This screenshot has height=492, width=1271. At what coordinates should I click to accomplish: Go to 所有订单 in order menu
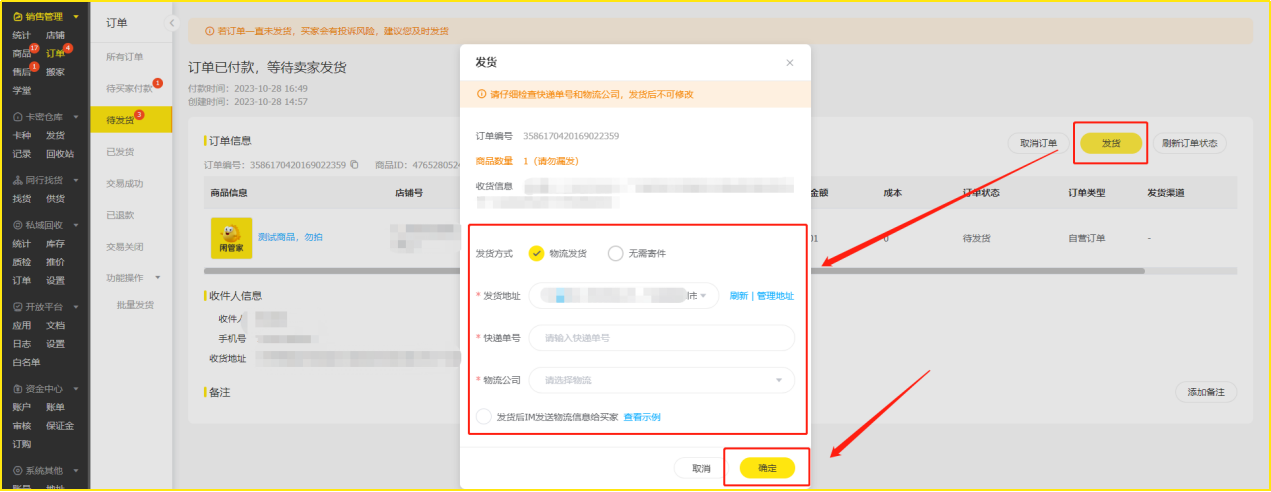click(125, 57)
